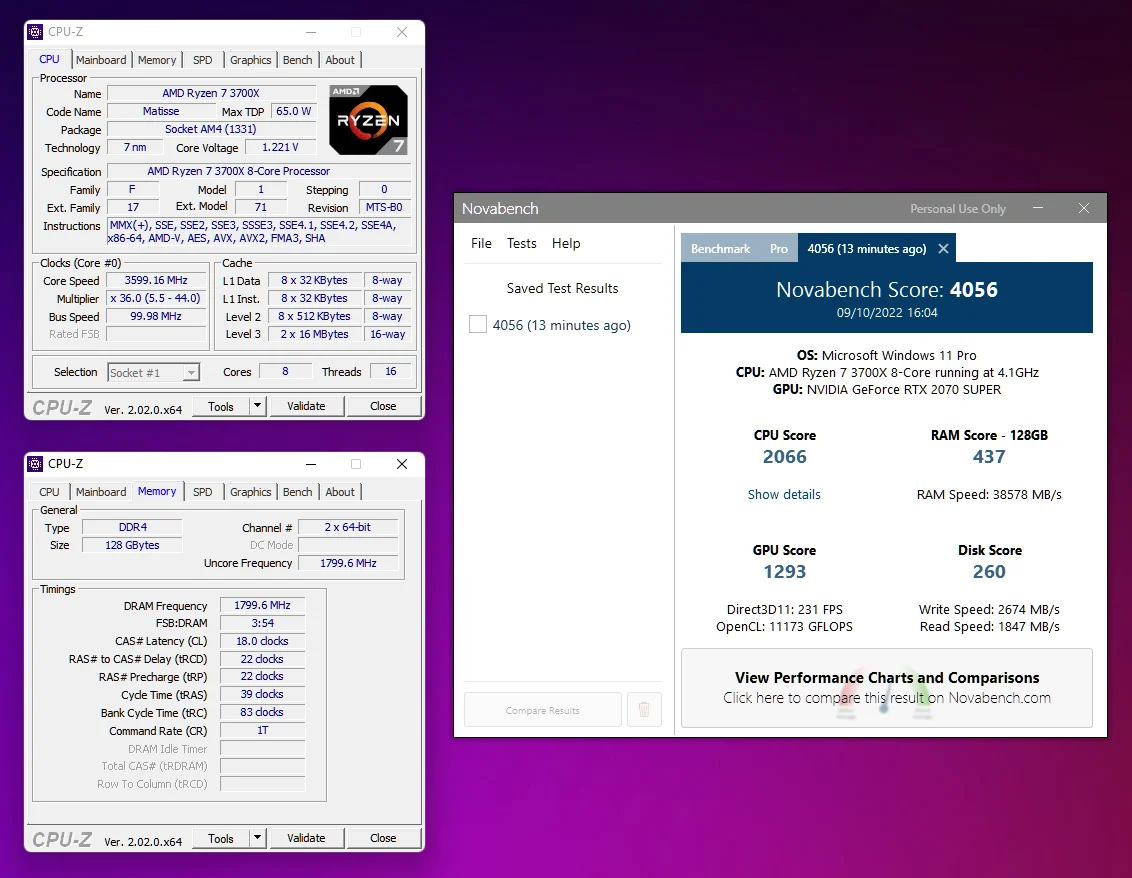Click the FSB:DRAM value 3:54
Image resolution: width=1132 pixels, height=878 pixels.
[262, 623]
